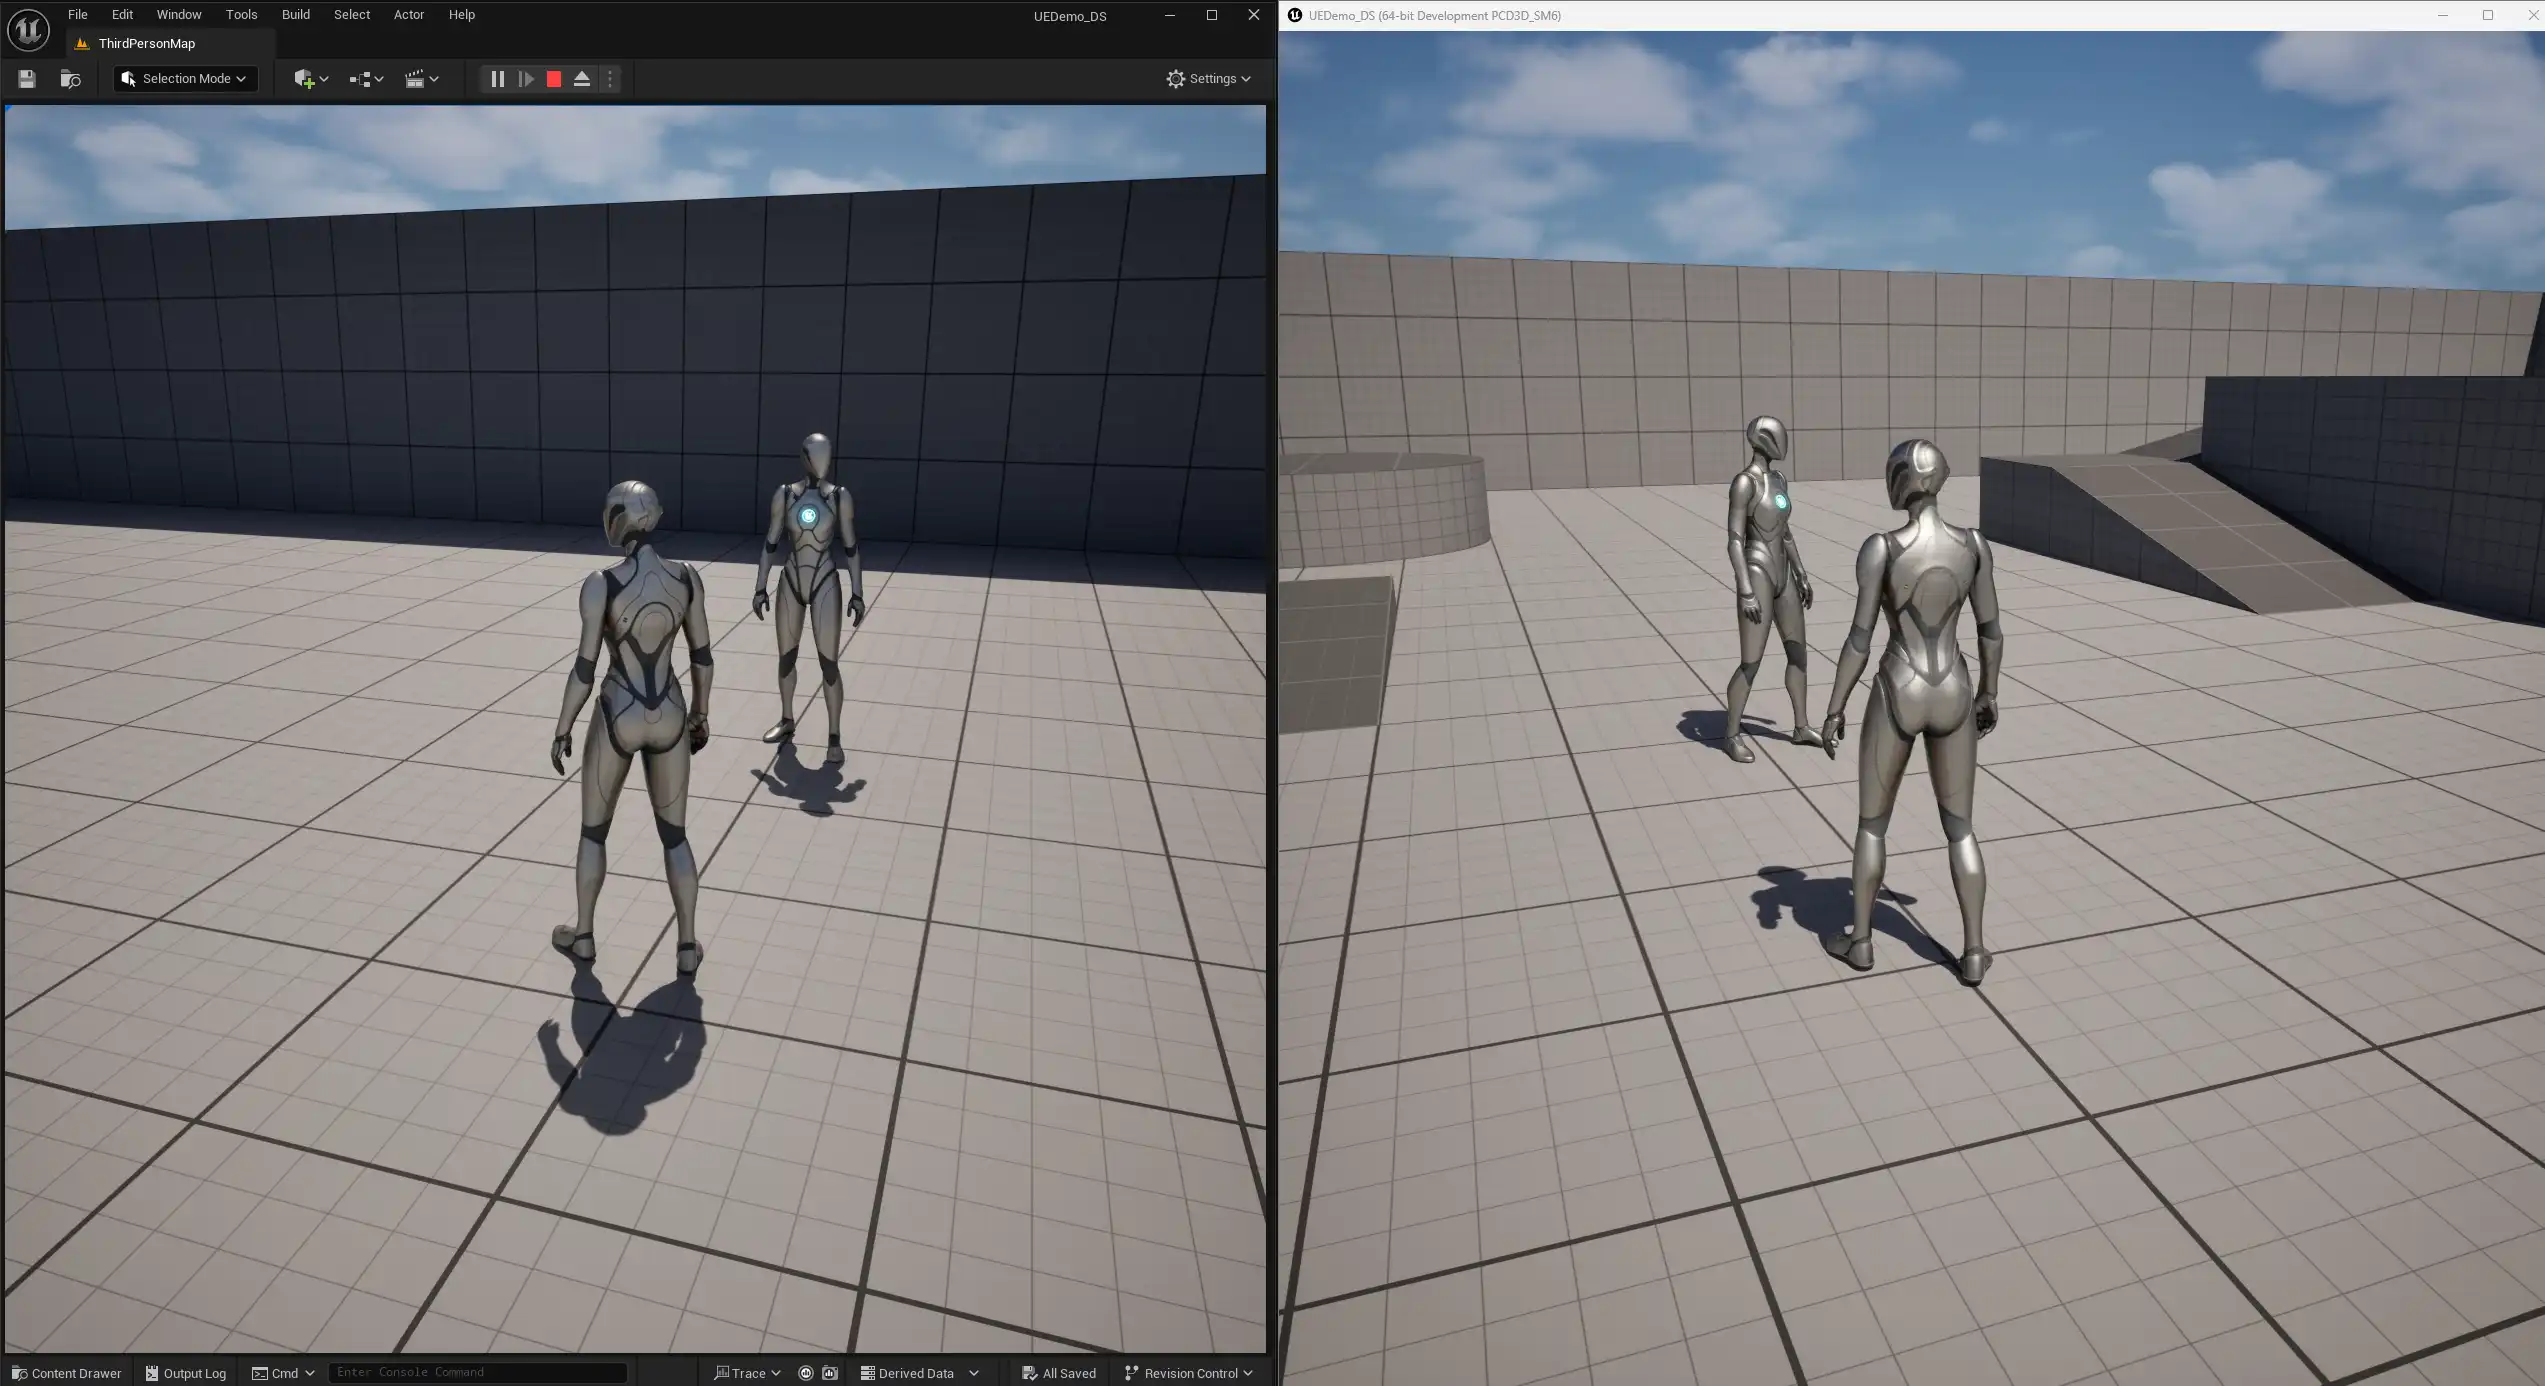
Task: Advance a single frame
Action: (526, 79)
